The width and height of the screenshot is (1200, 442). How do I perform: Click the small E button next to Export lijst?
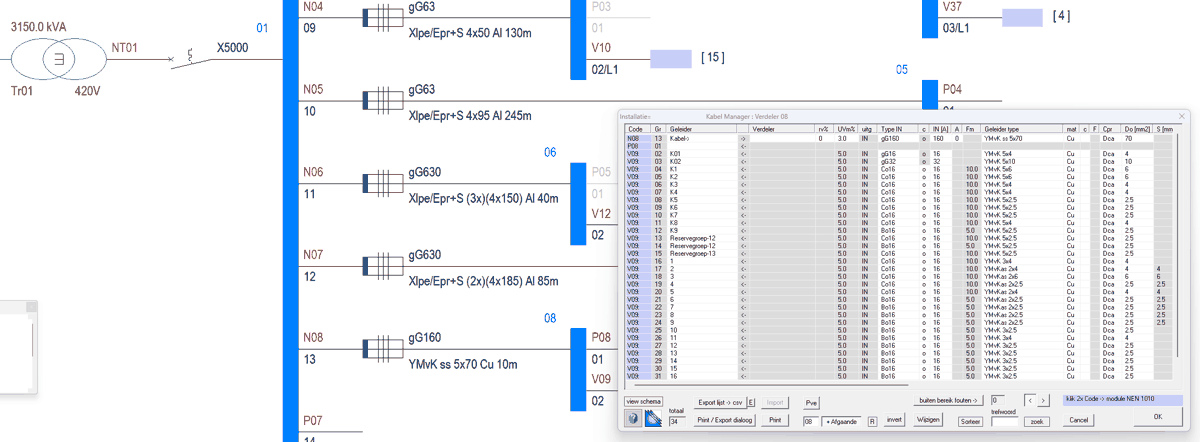click(x=751, y=402)
